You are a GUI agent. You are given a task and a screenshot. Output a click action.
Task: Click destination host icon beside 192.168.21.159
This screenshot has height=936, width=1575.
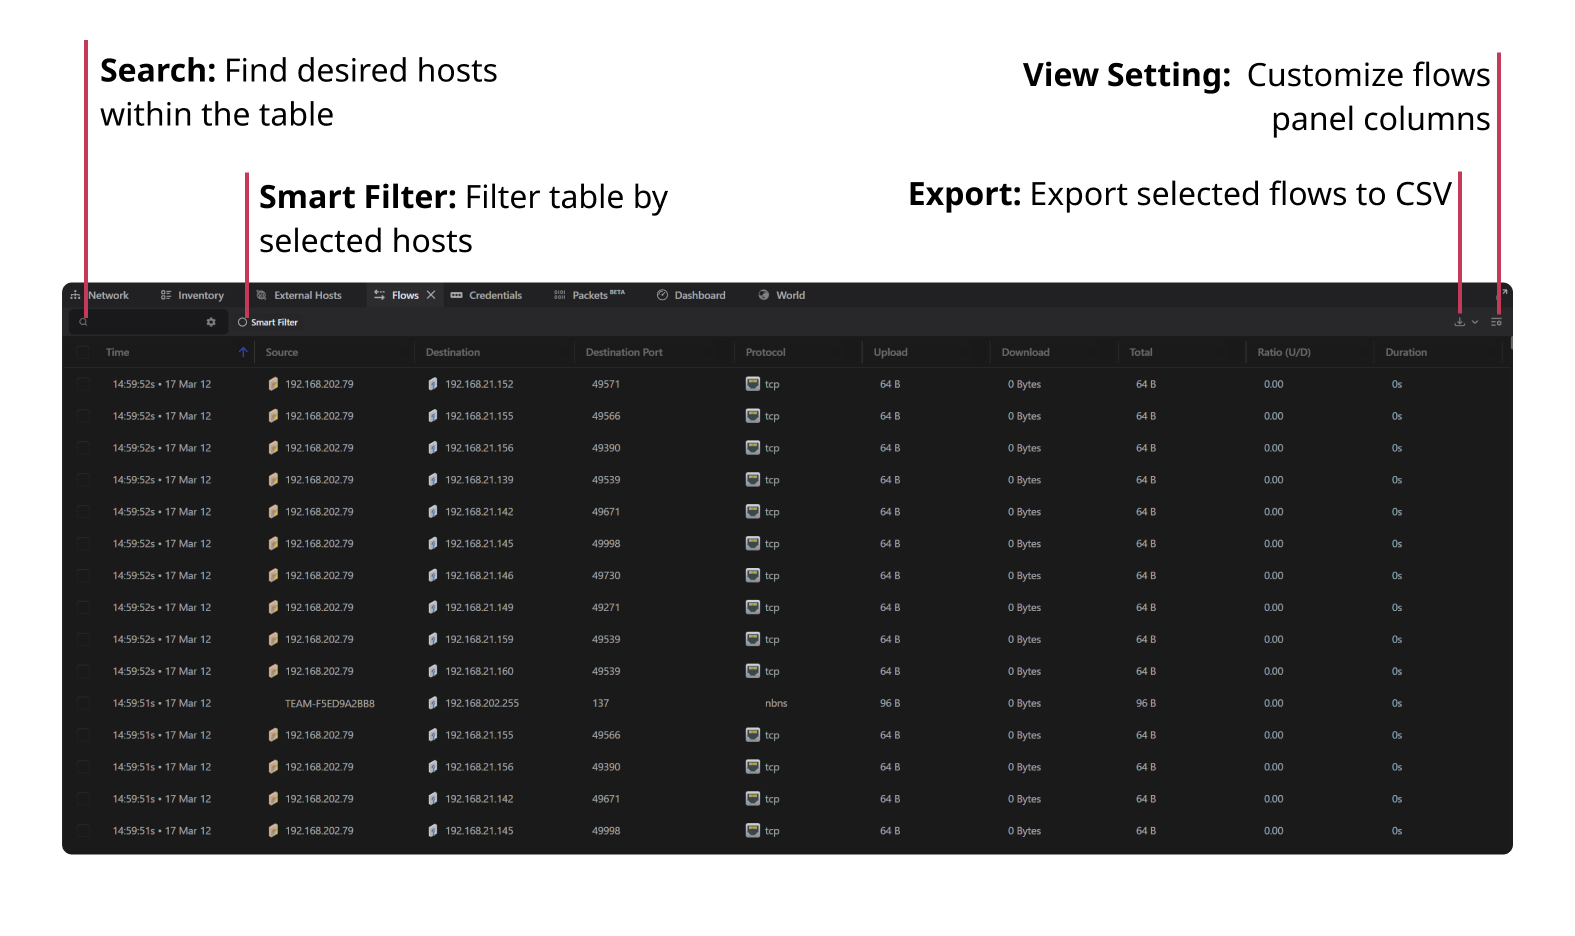pyautogui.click(x=433, y=640)
